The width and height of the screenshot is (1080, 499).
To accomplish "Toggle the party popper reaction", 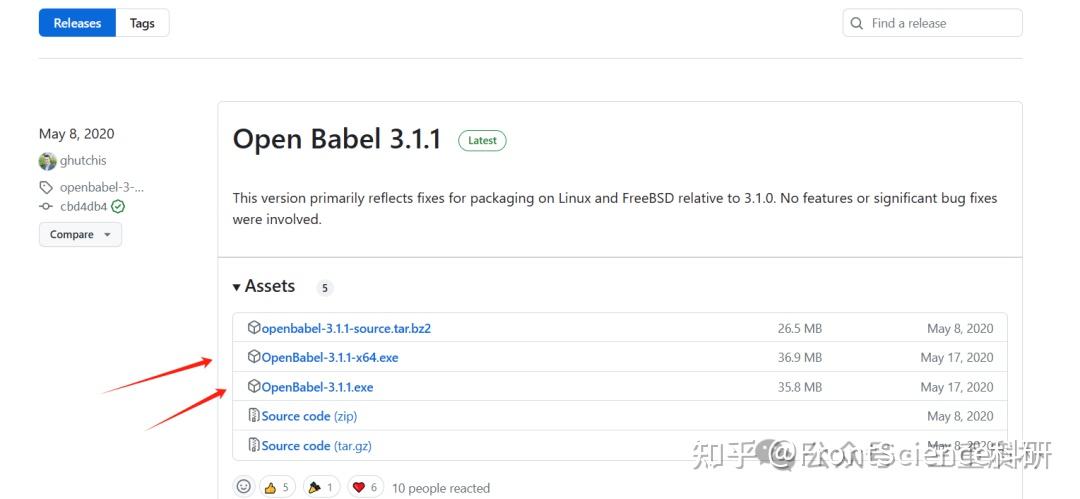I will [320, 487].
